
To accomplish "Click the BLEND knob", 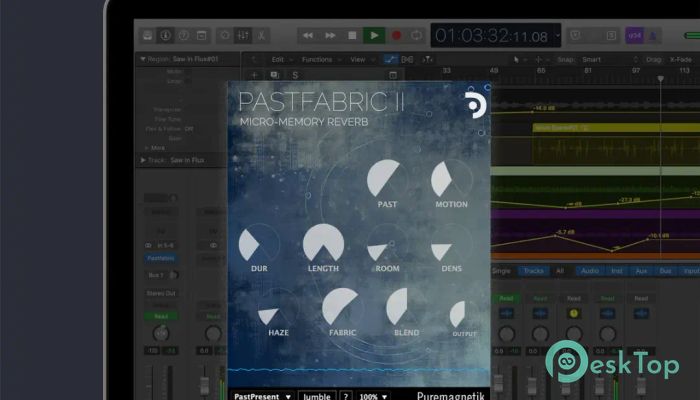I will click(406, 308).
